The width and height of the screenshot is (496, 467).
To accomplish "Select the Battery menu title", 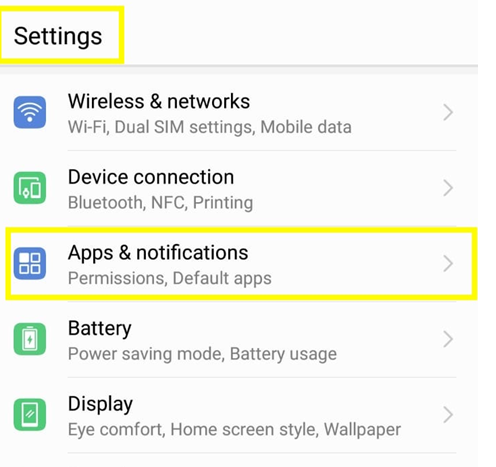I will tap(100, 329).
